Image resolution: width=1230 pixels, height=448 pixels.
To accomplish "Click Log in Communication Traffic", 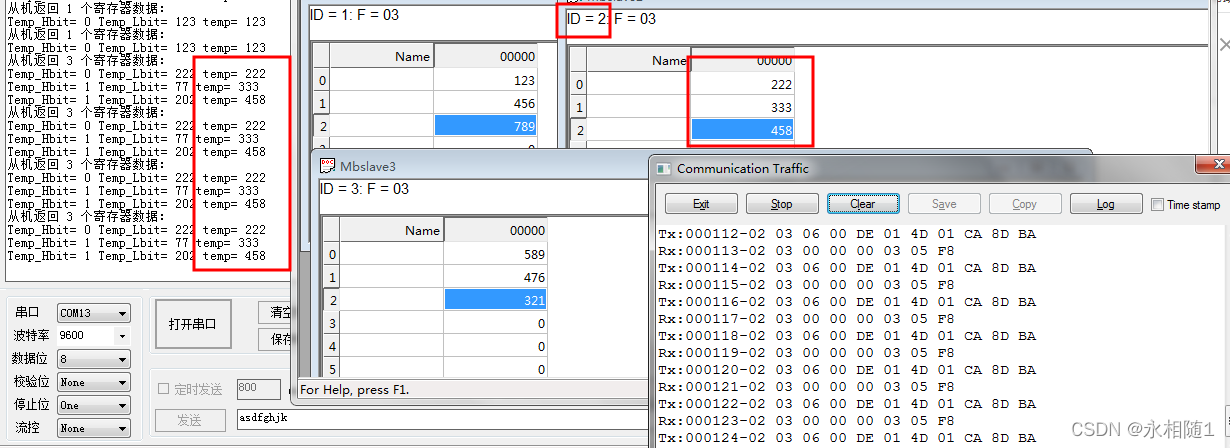I will pyautogui.click(x=1106, y=204).
